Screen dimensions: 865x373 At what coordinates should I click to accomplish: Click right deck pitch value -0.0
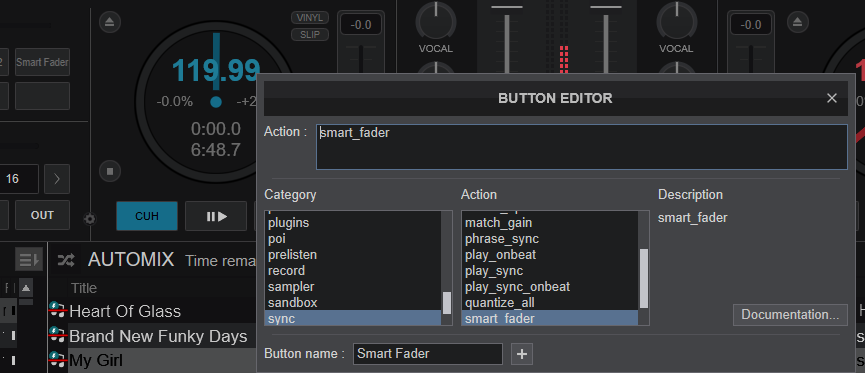(x=751, y=25)
